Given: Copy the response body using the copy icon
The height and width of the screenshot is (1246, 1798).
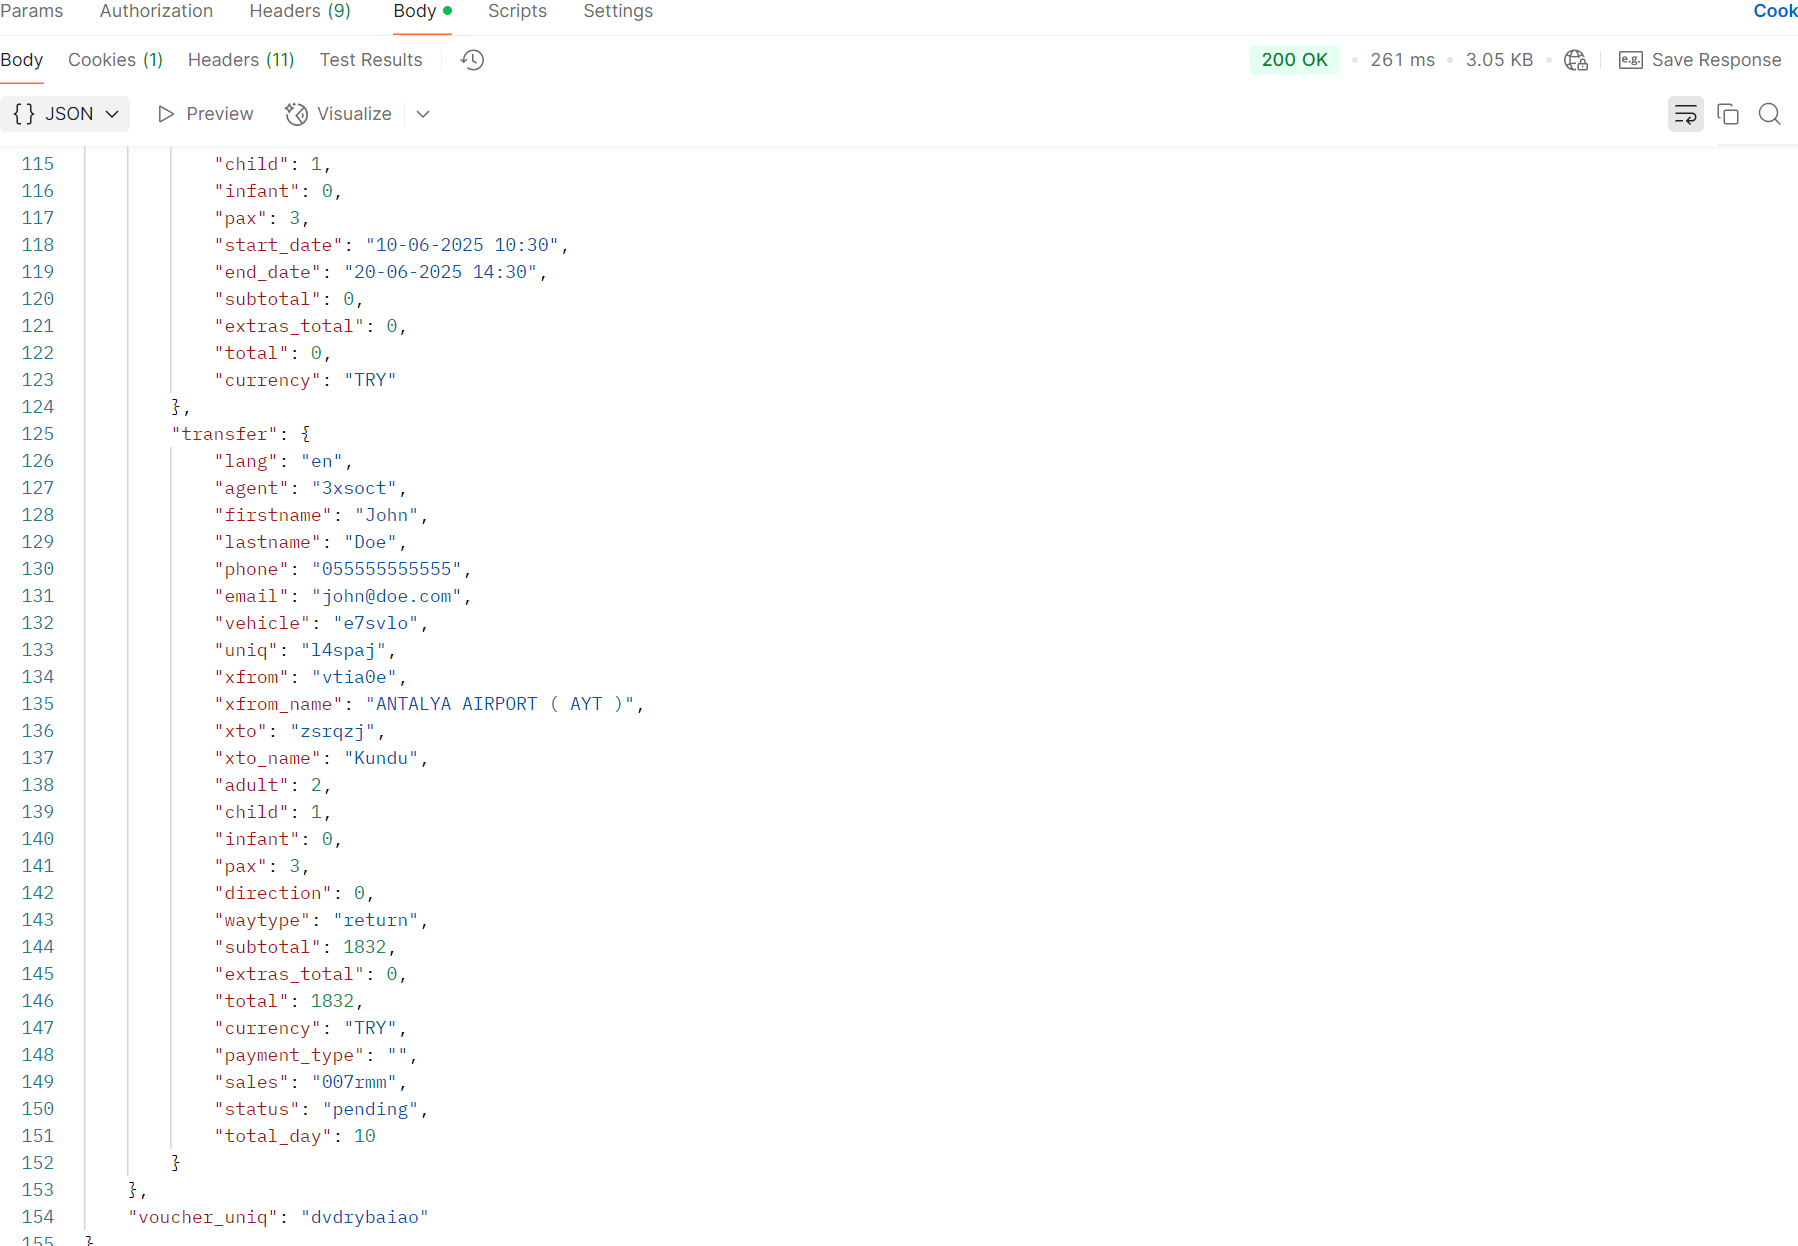Looking at the screenshot, I should coord(1727,114).
